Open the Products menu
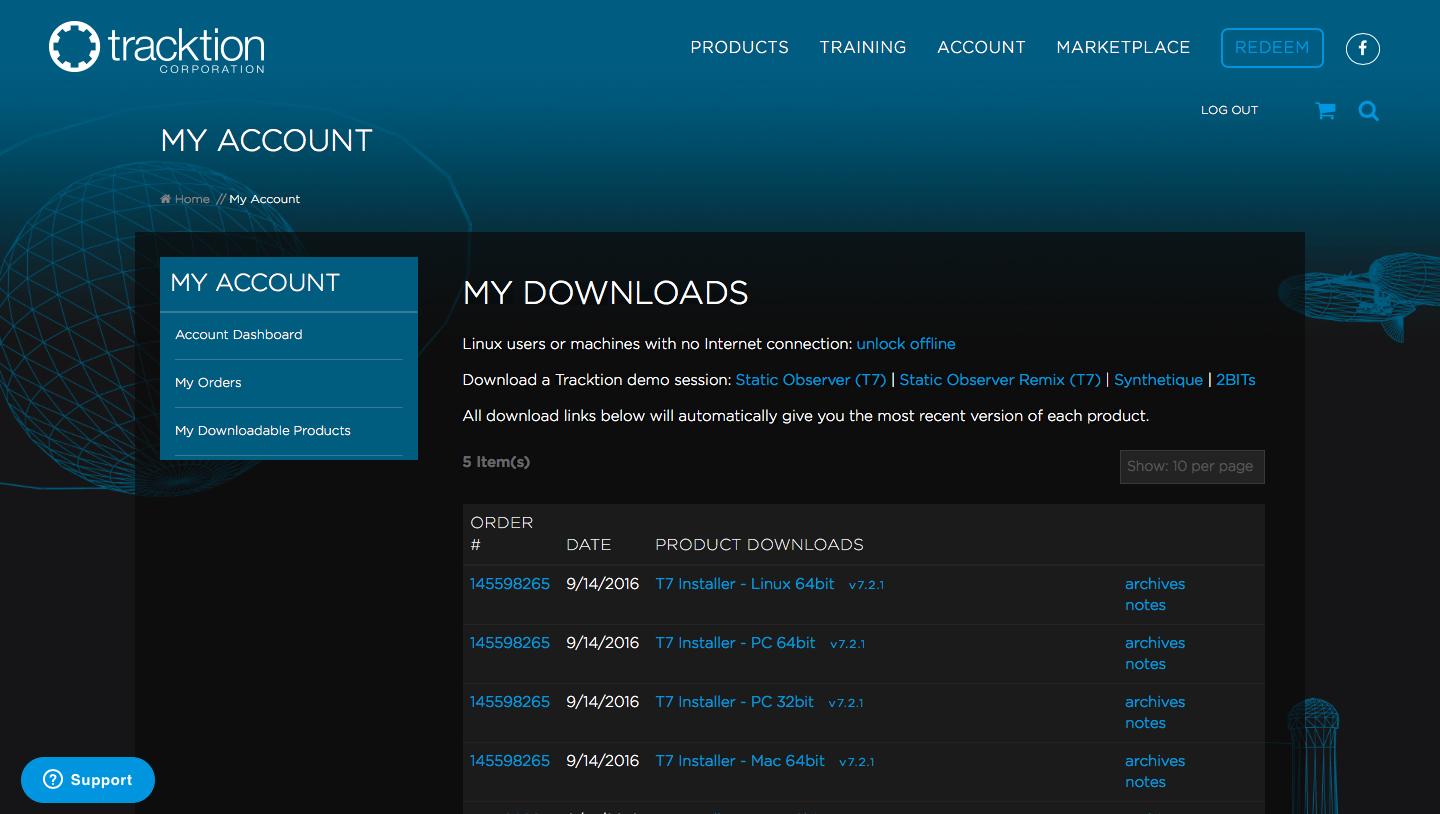This screenshot has height=814, width=1440. pyautogui.click(x=739, y=47)
